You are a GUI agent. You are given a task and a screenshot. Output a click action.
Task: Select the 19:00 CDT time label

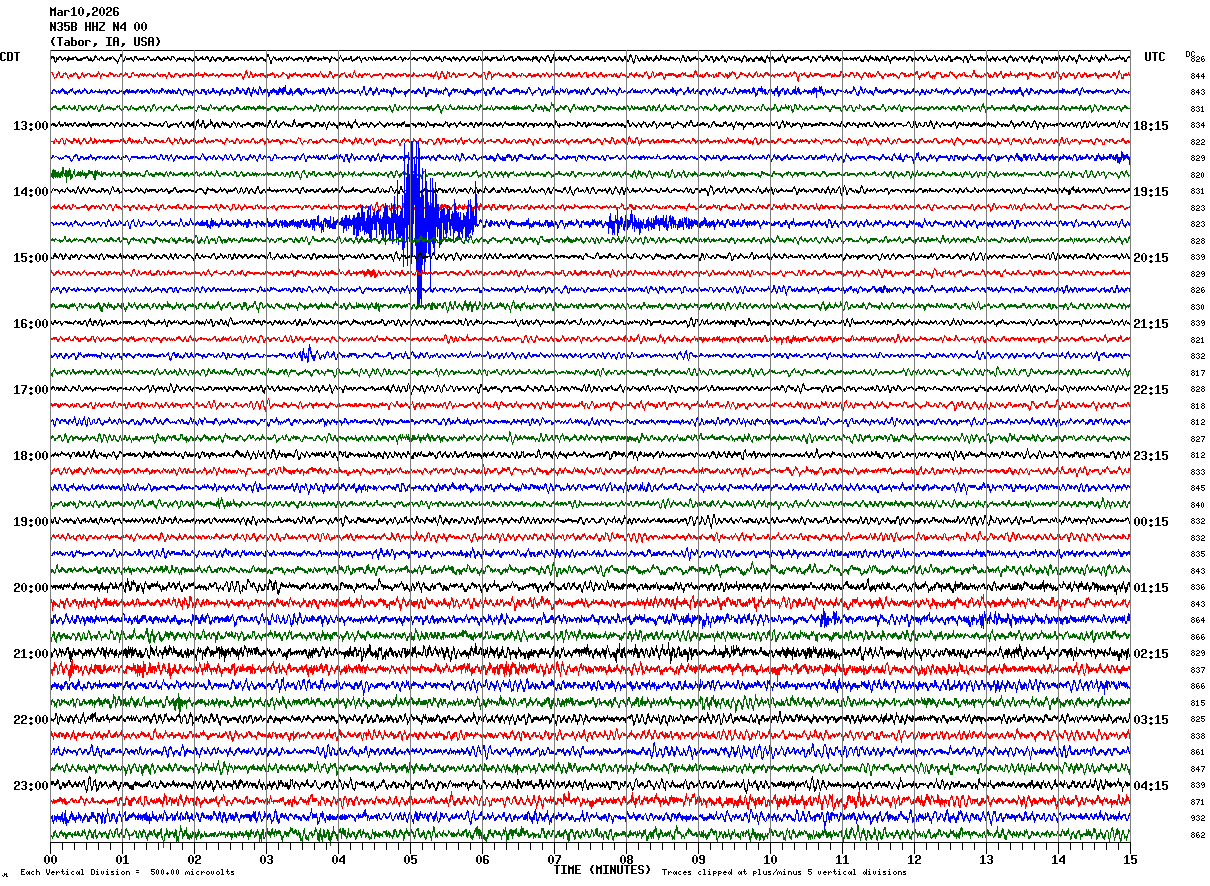[x=30, y=522]
